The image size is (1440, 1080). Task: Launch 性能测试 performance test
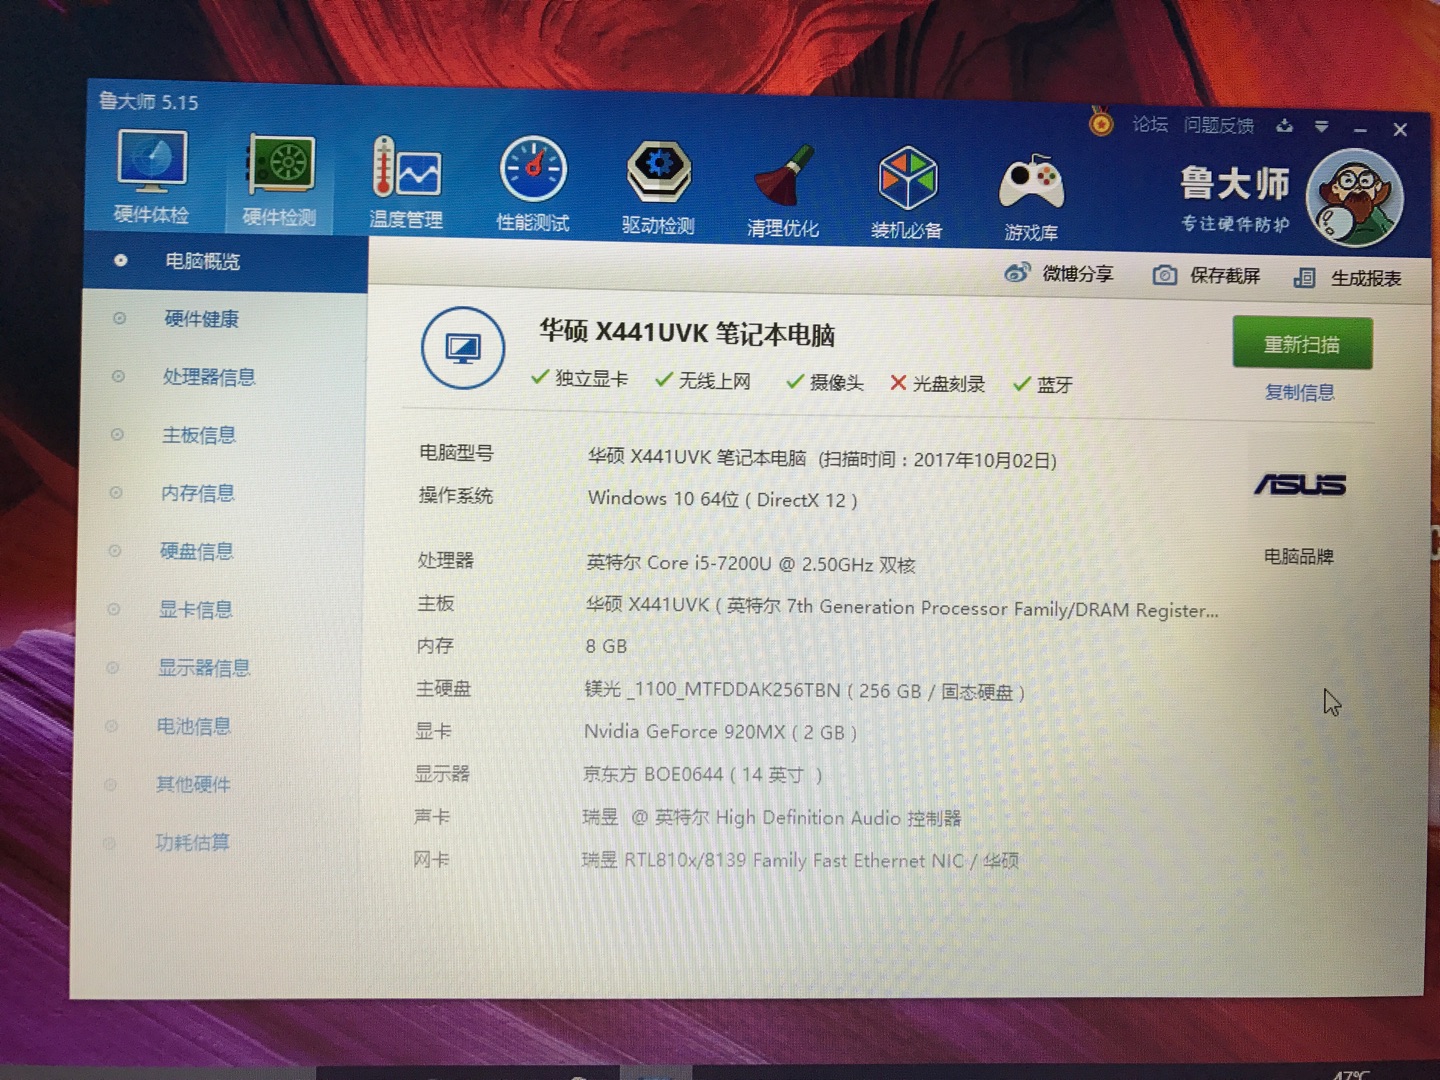[533, 185]
